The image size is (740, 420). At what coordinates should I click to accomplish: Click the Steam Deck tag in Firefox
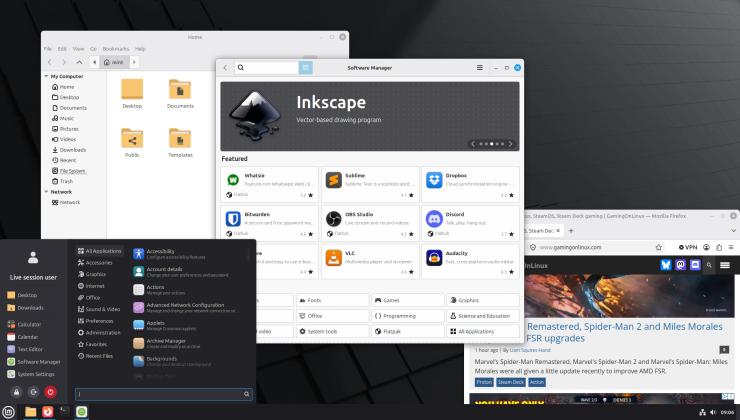pos(511,382)
